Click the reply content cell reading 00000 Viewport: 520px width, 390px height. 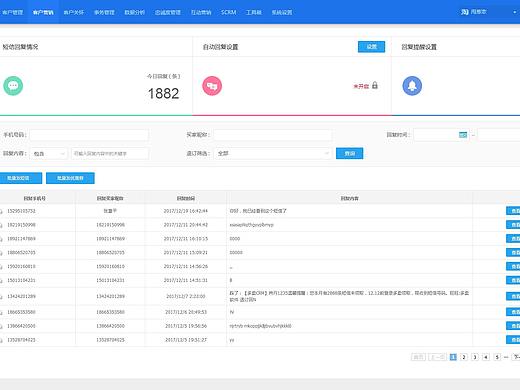[x=236, y=253]
